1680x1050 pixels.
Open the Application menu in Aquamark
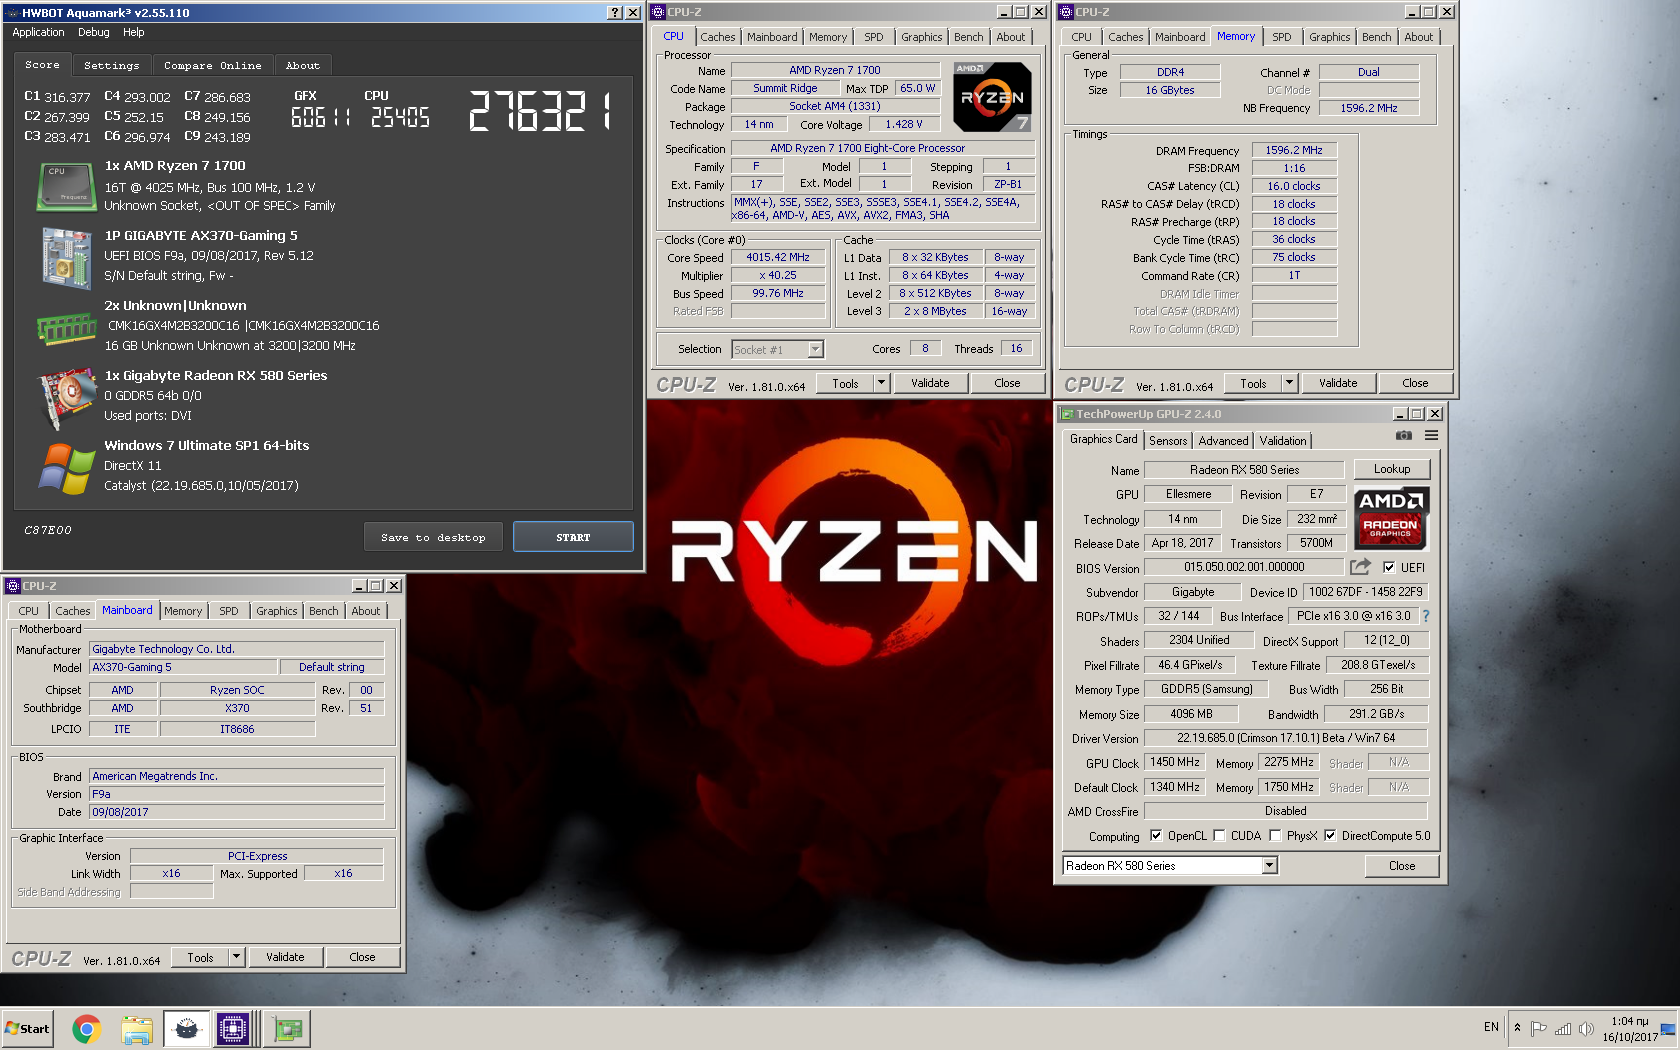[38, 32]
